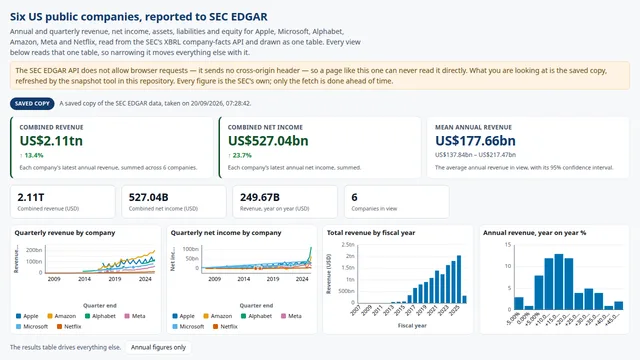Click the Quarterly revenue by company chart title
The width and height of the screenshot is (640, 360).
click(x=65, y=233)
